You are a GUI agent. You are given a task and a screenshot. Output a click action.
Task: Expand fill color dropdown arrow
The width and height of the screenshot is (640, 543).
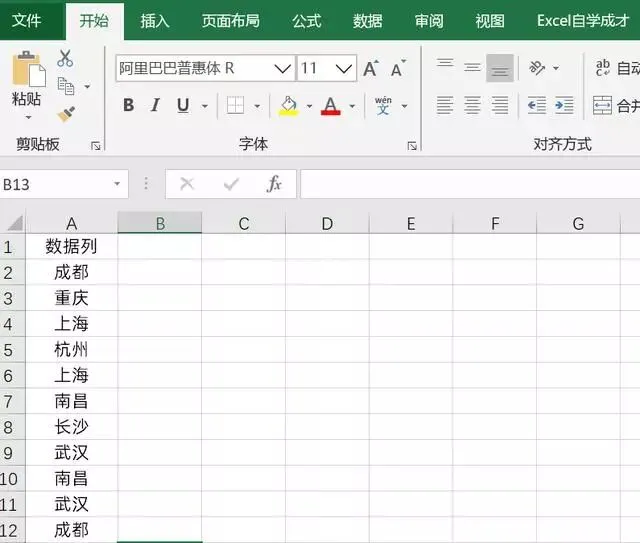[x=309, y=106]
